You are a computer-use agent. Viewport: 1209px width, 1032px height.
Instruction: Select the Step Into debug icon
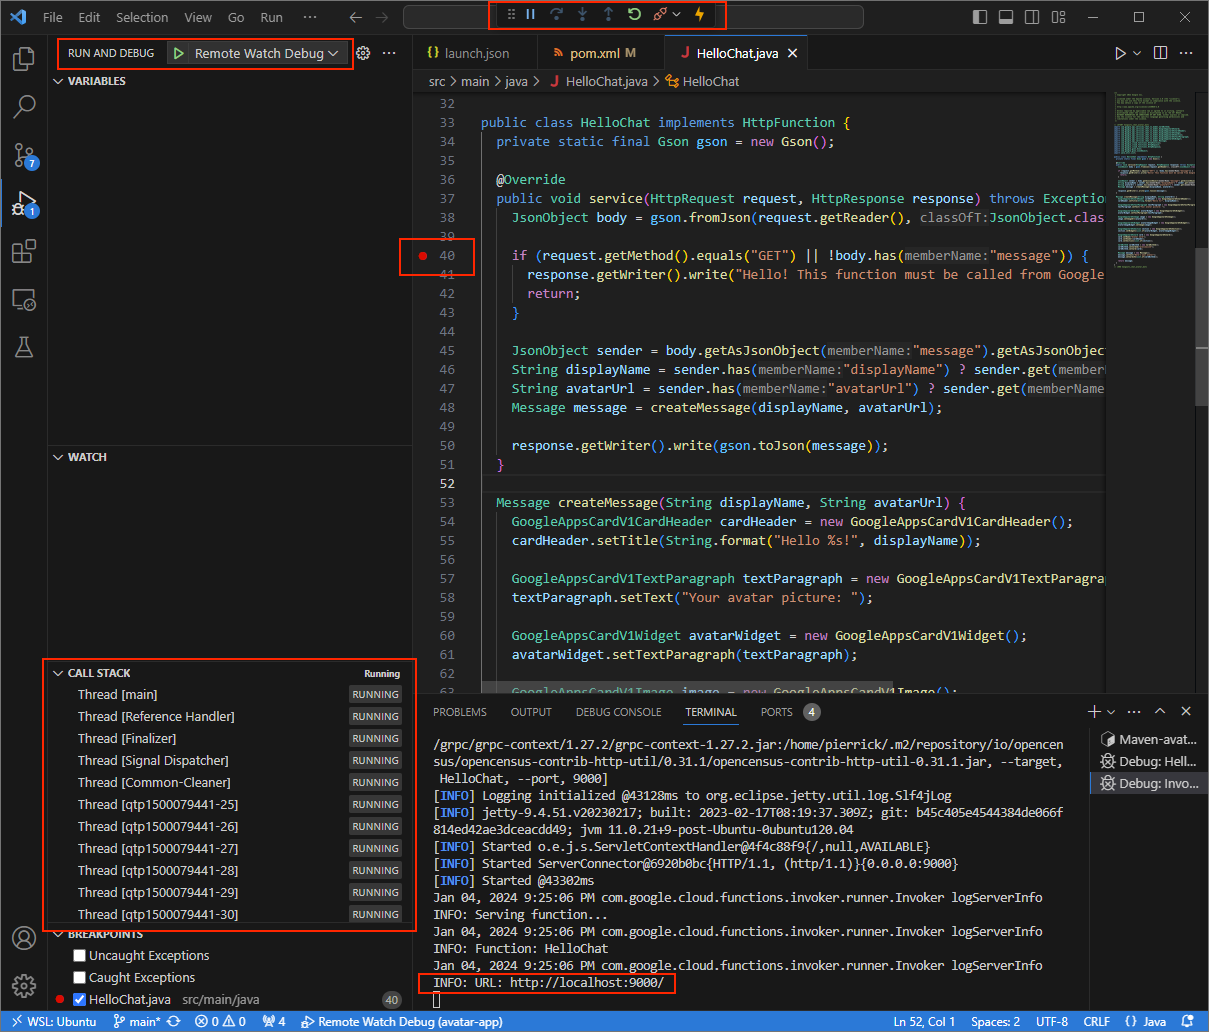[582, 14]
